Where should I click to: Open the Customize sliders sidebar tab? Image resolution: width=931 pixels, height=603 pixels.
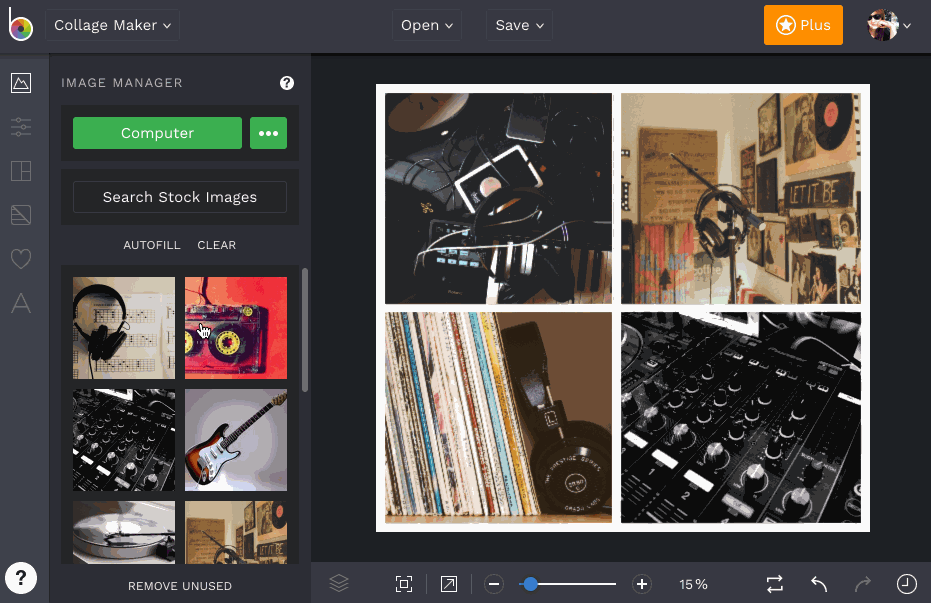[21, 127]
